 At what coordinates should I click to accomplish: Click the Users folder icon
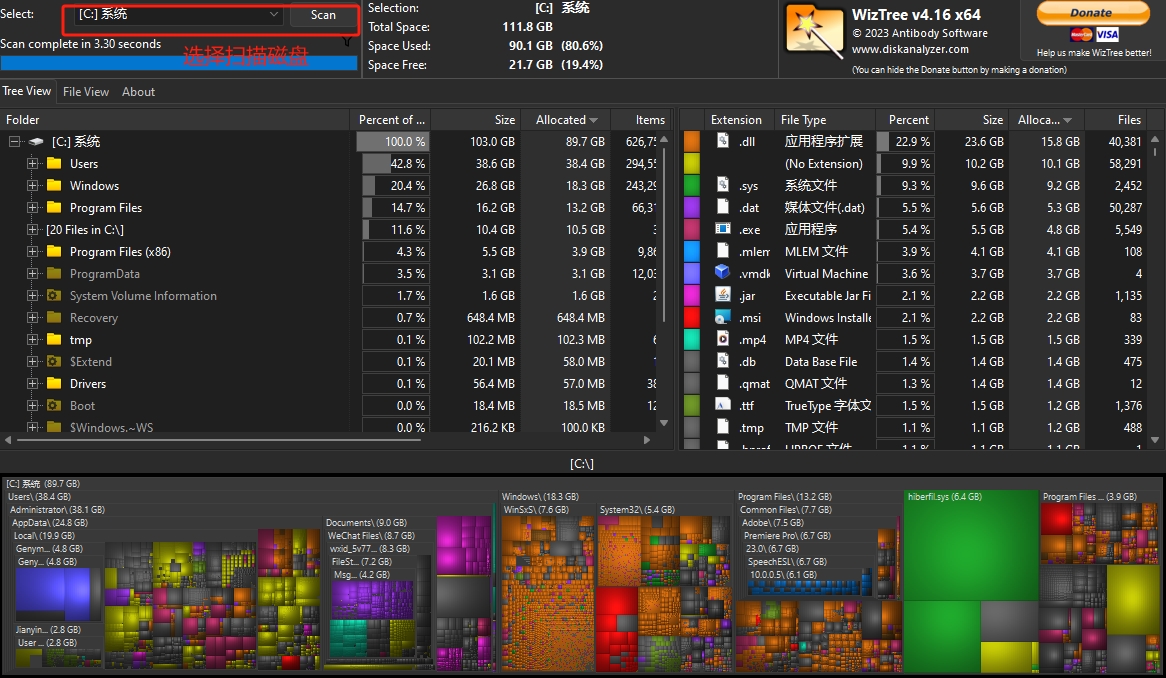click(x=54, y=164)
